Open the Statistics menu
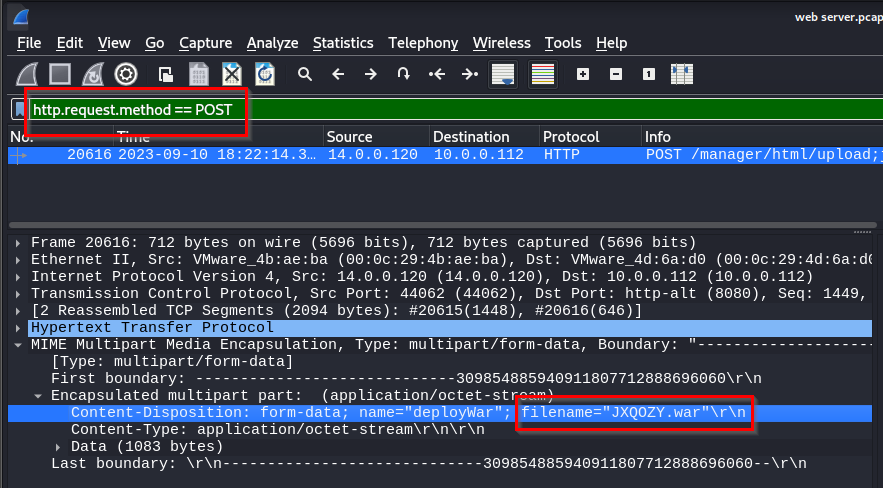Image resolution: width=883 pixels, height=488 pixels. point(342,43)
